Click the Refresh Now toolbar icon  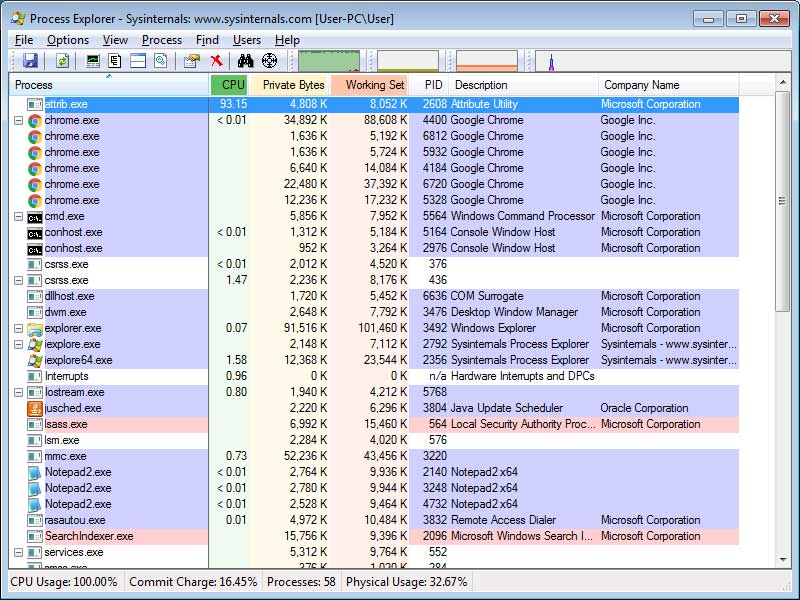pos(62,61)
